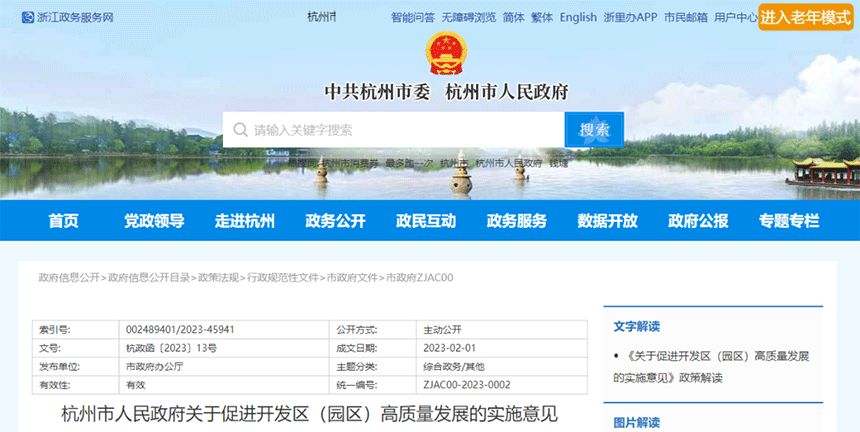This screenshot has width=860, height=432.
Task: Switch to 繁体 traditional Chinese
Action: [x=542, y=17]
